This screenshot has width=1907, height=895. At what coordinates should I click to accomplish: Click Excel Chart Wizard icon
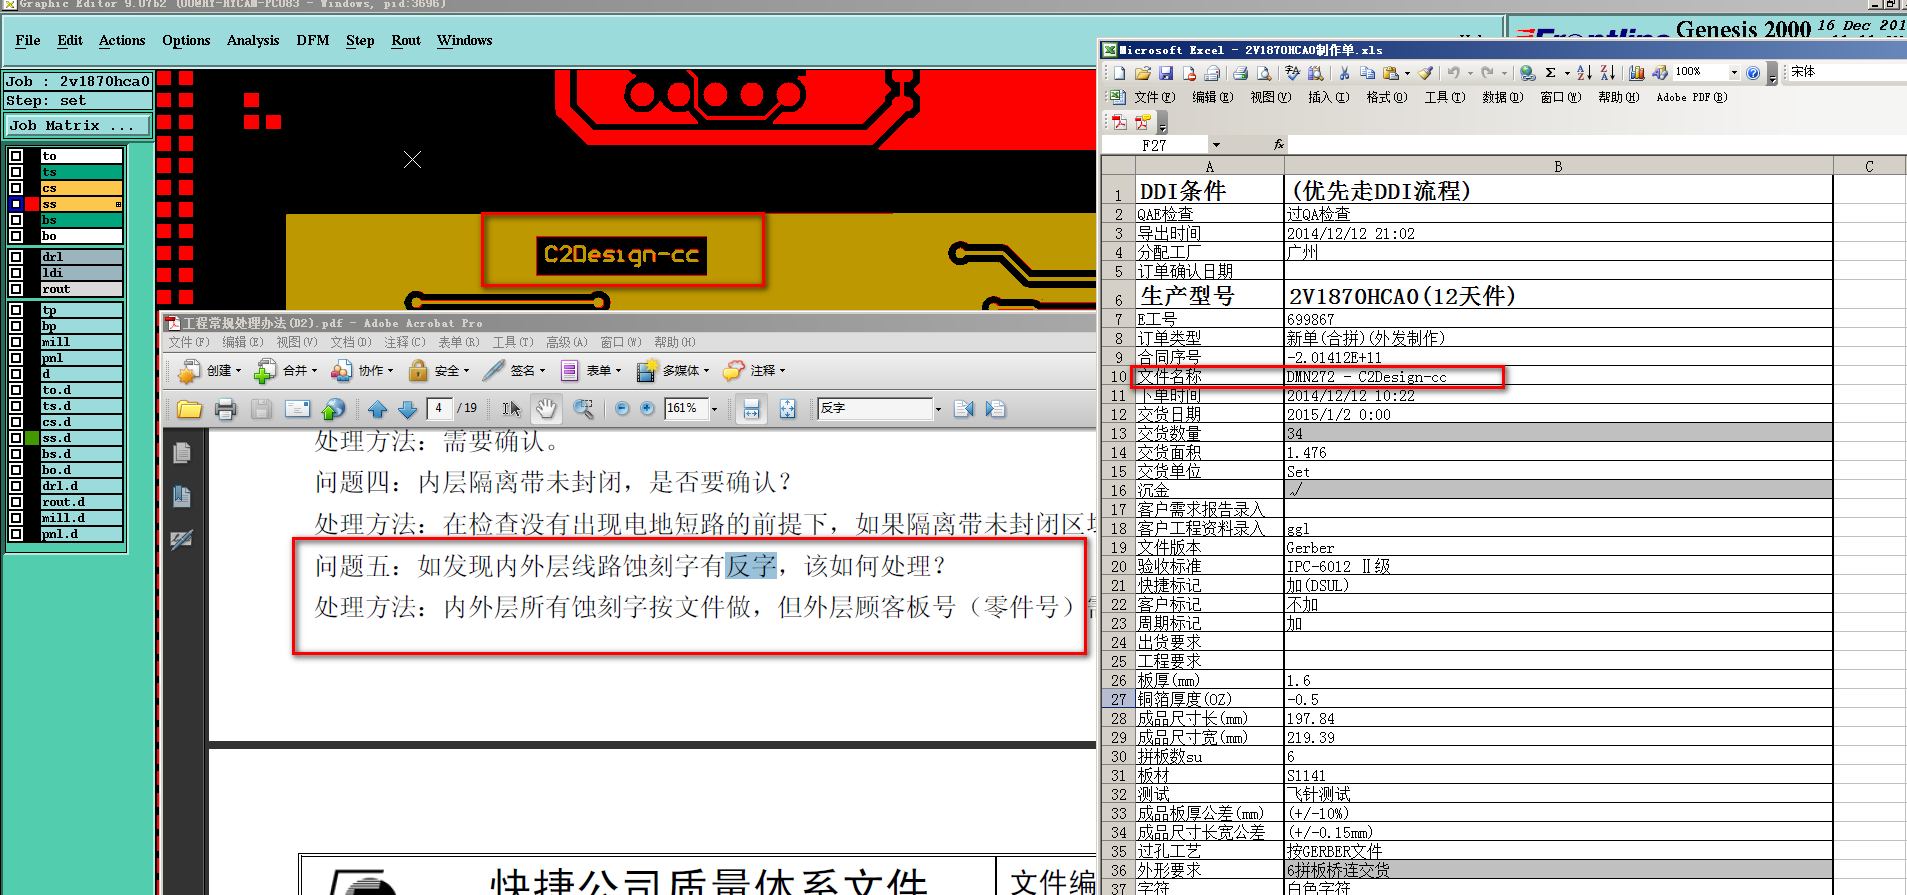point(1637,73)
